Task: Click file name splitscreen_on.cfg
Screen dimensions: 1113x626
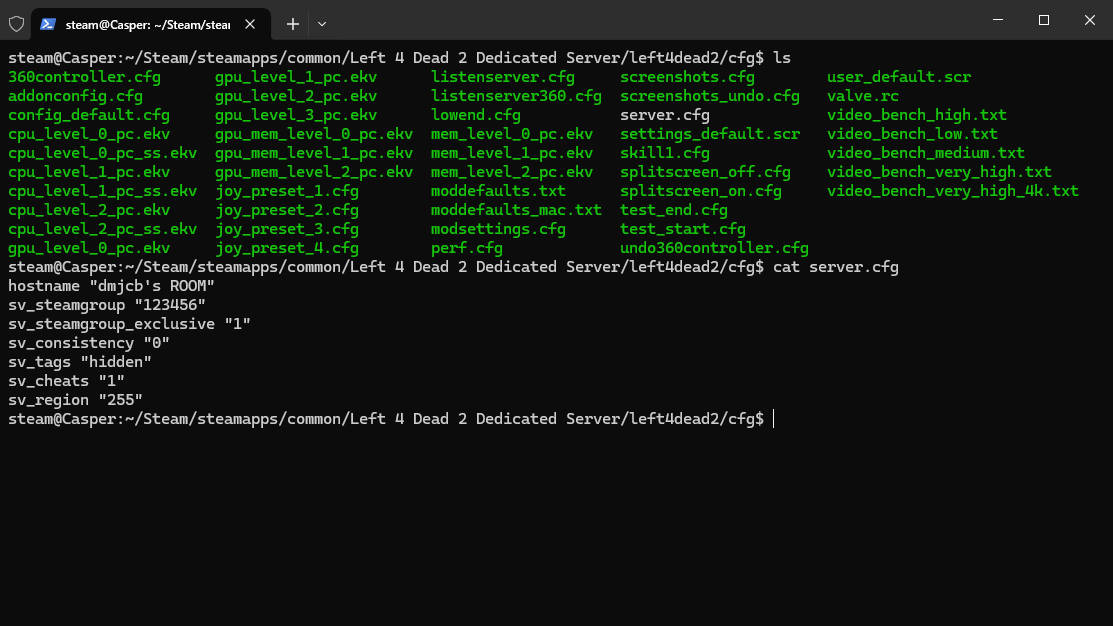Action: (x=701, y=191)
